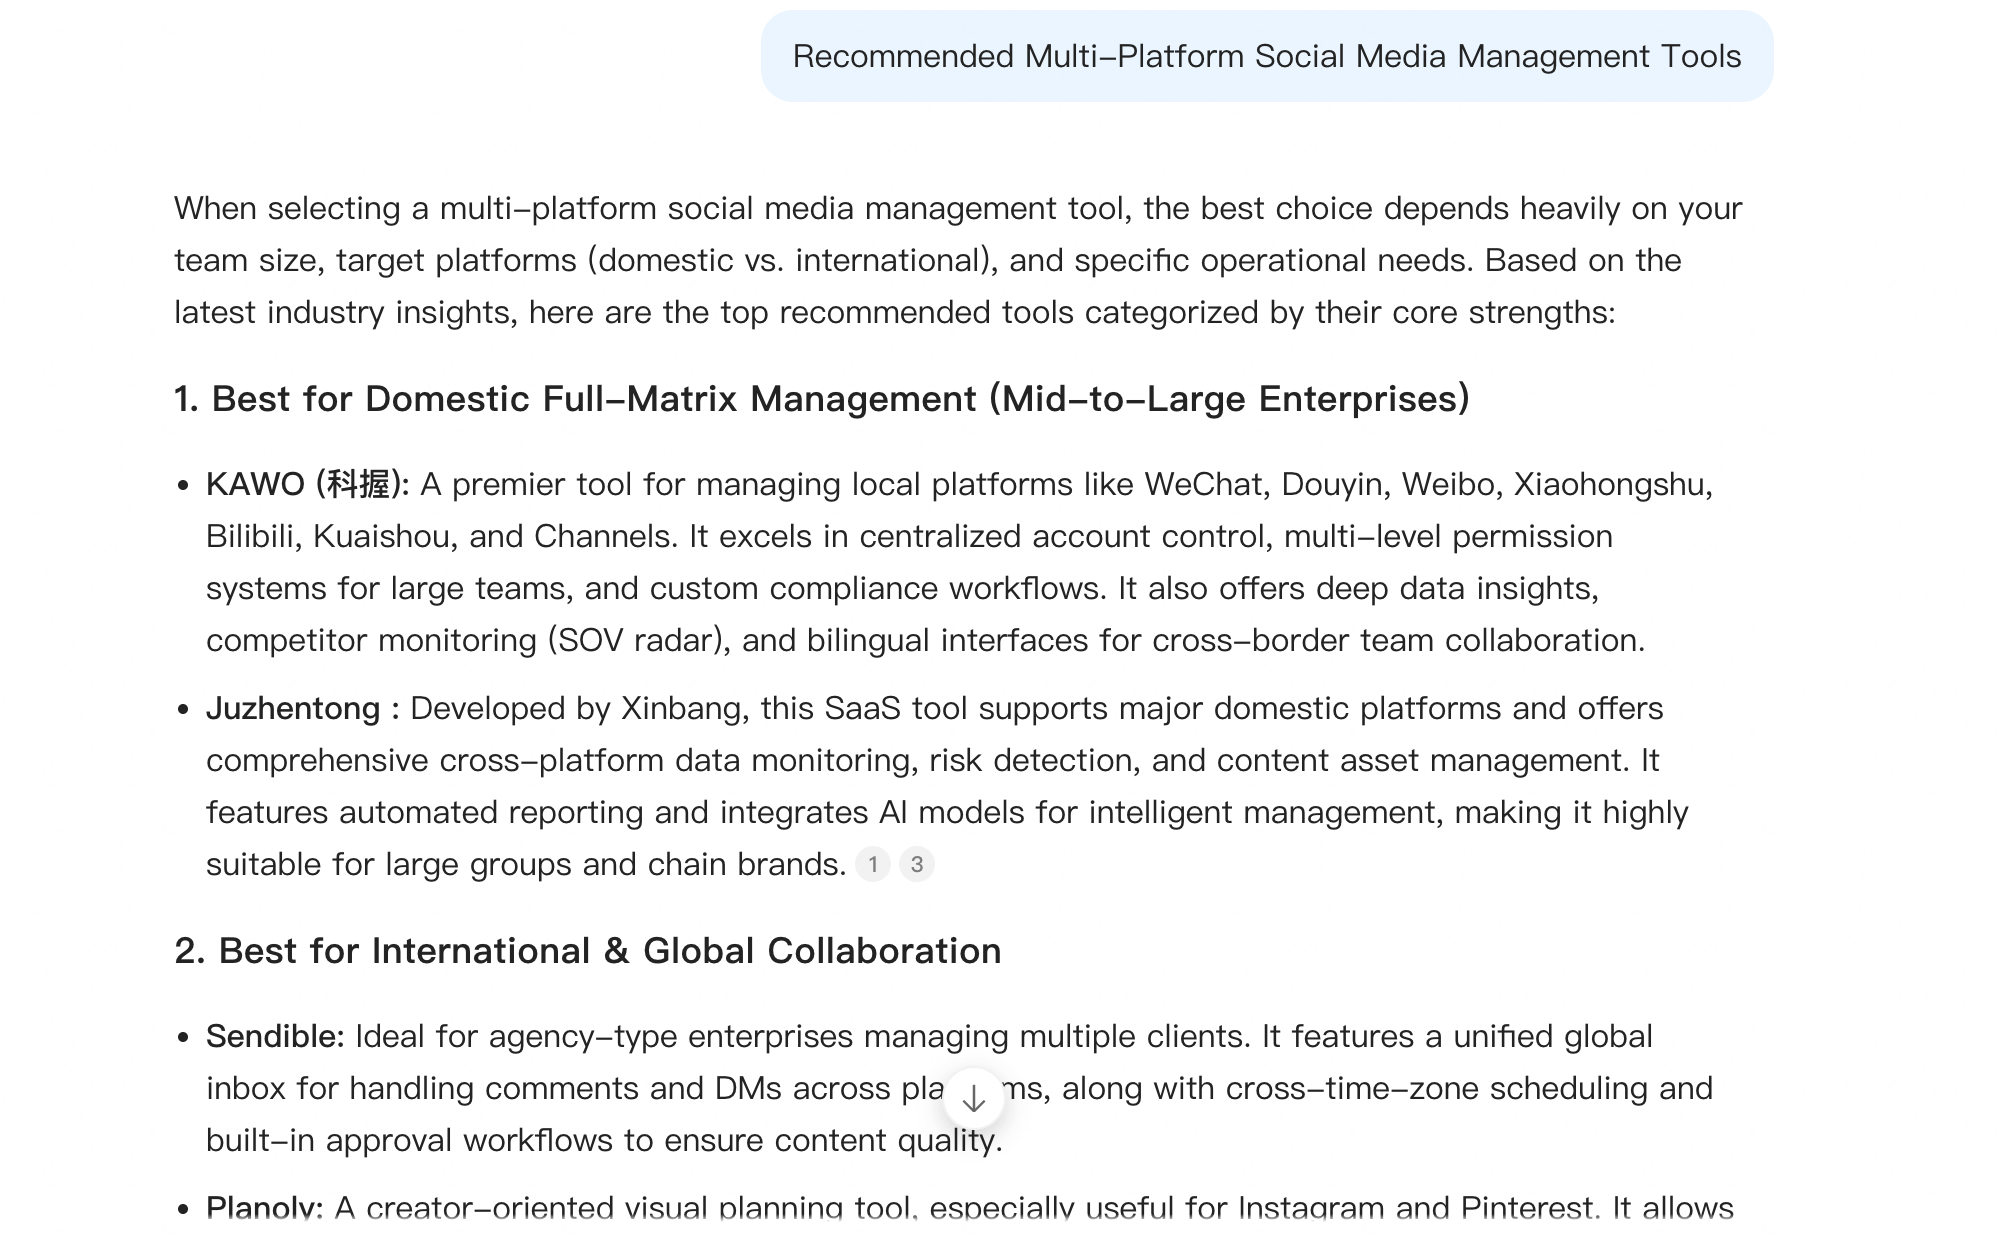Click the bold "Sendible:" tool name
The height and width of the screenshot is (1236, 2002).
click(275, 1036)
